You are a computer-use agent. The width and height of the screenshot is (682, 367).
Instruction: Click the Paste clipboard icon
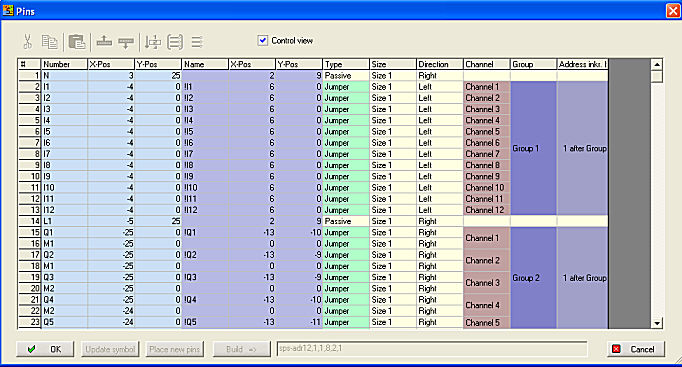(77, 42)
